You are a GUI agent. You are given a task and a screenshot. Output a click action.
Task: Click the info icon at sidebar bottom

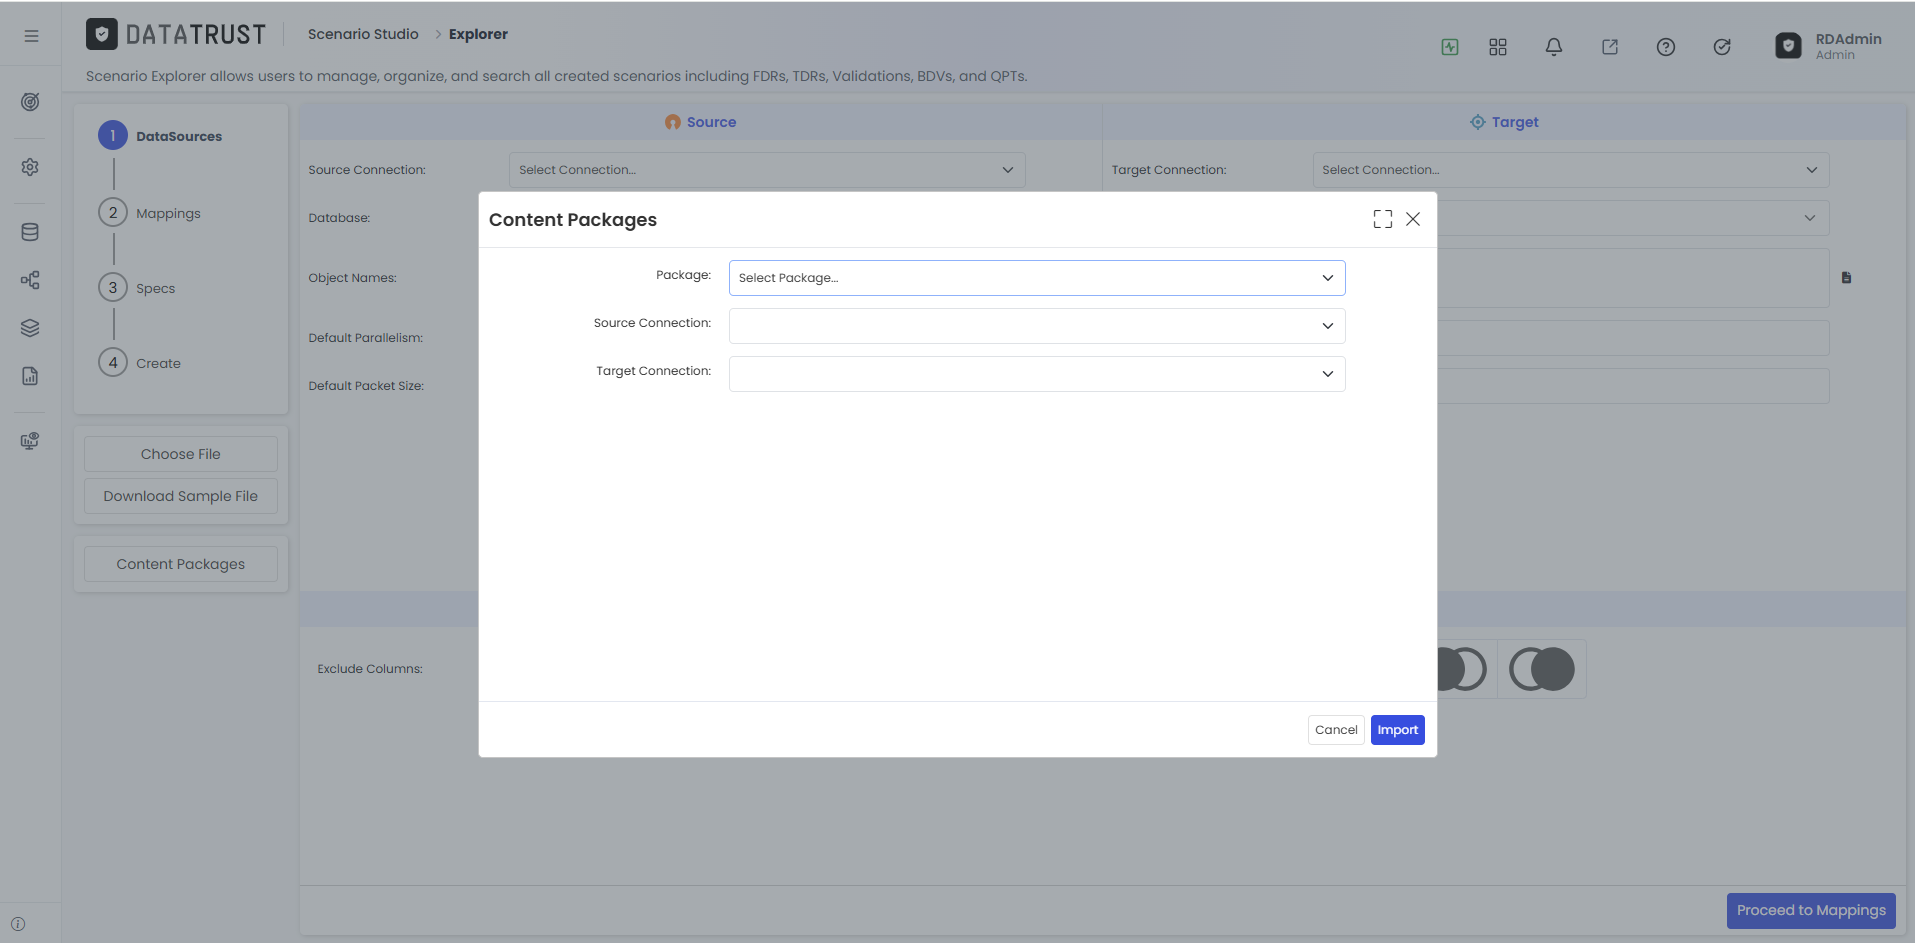click(18, 924)
